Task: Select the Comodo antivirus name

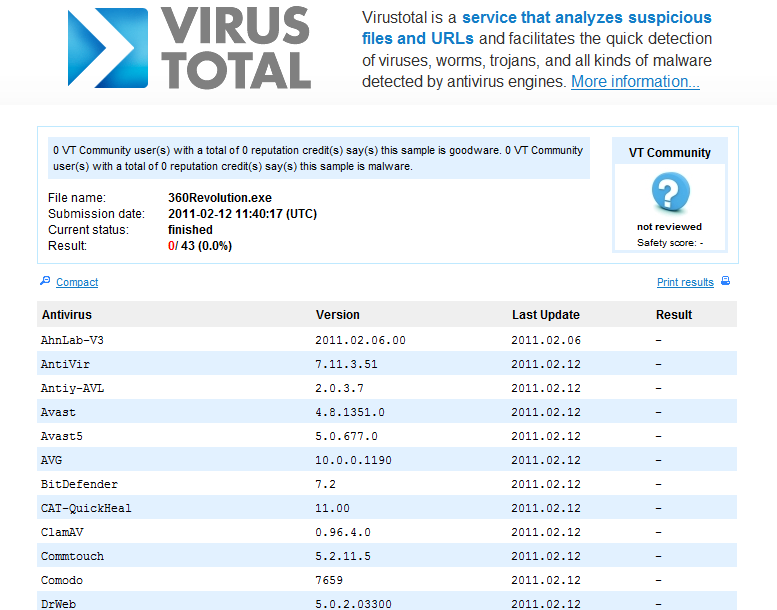Action: [61, 580]
